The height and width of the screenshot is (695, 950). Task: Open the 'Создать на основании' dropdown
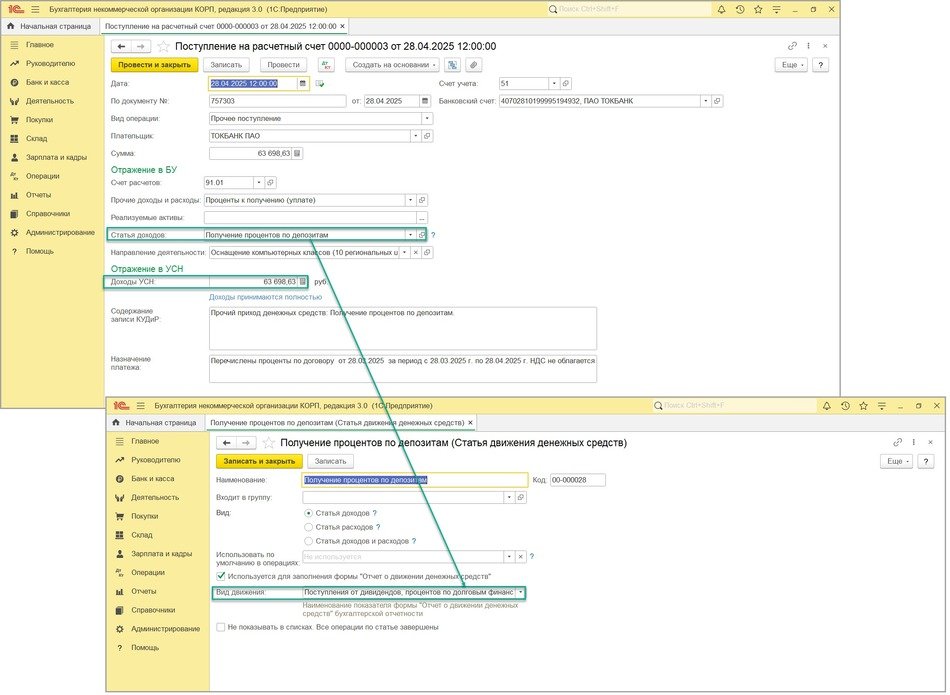click(393, 65)
